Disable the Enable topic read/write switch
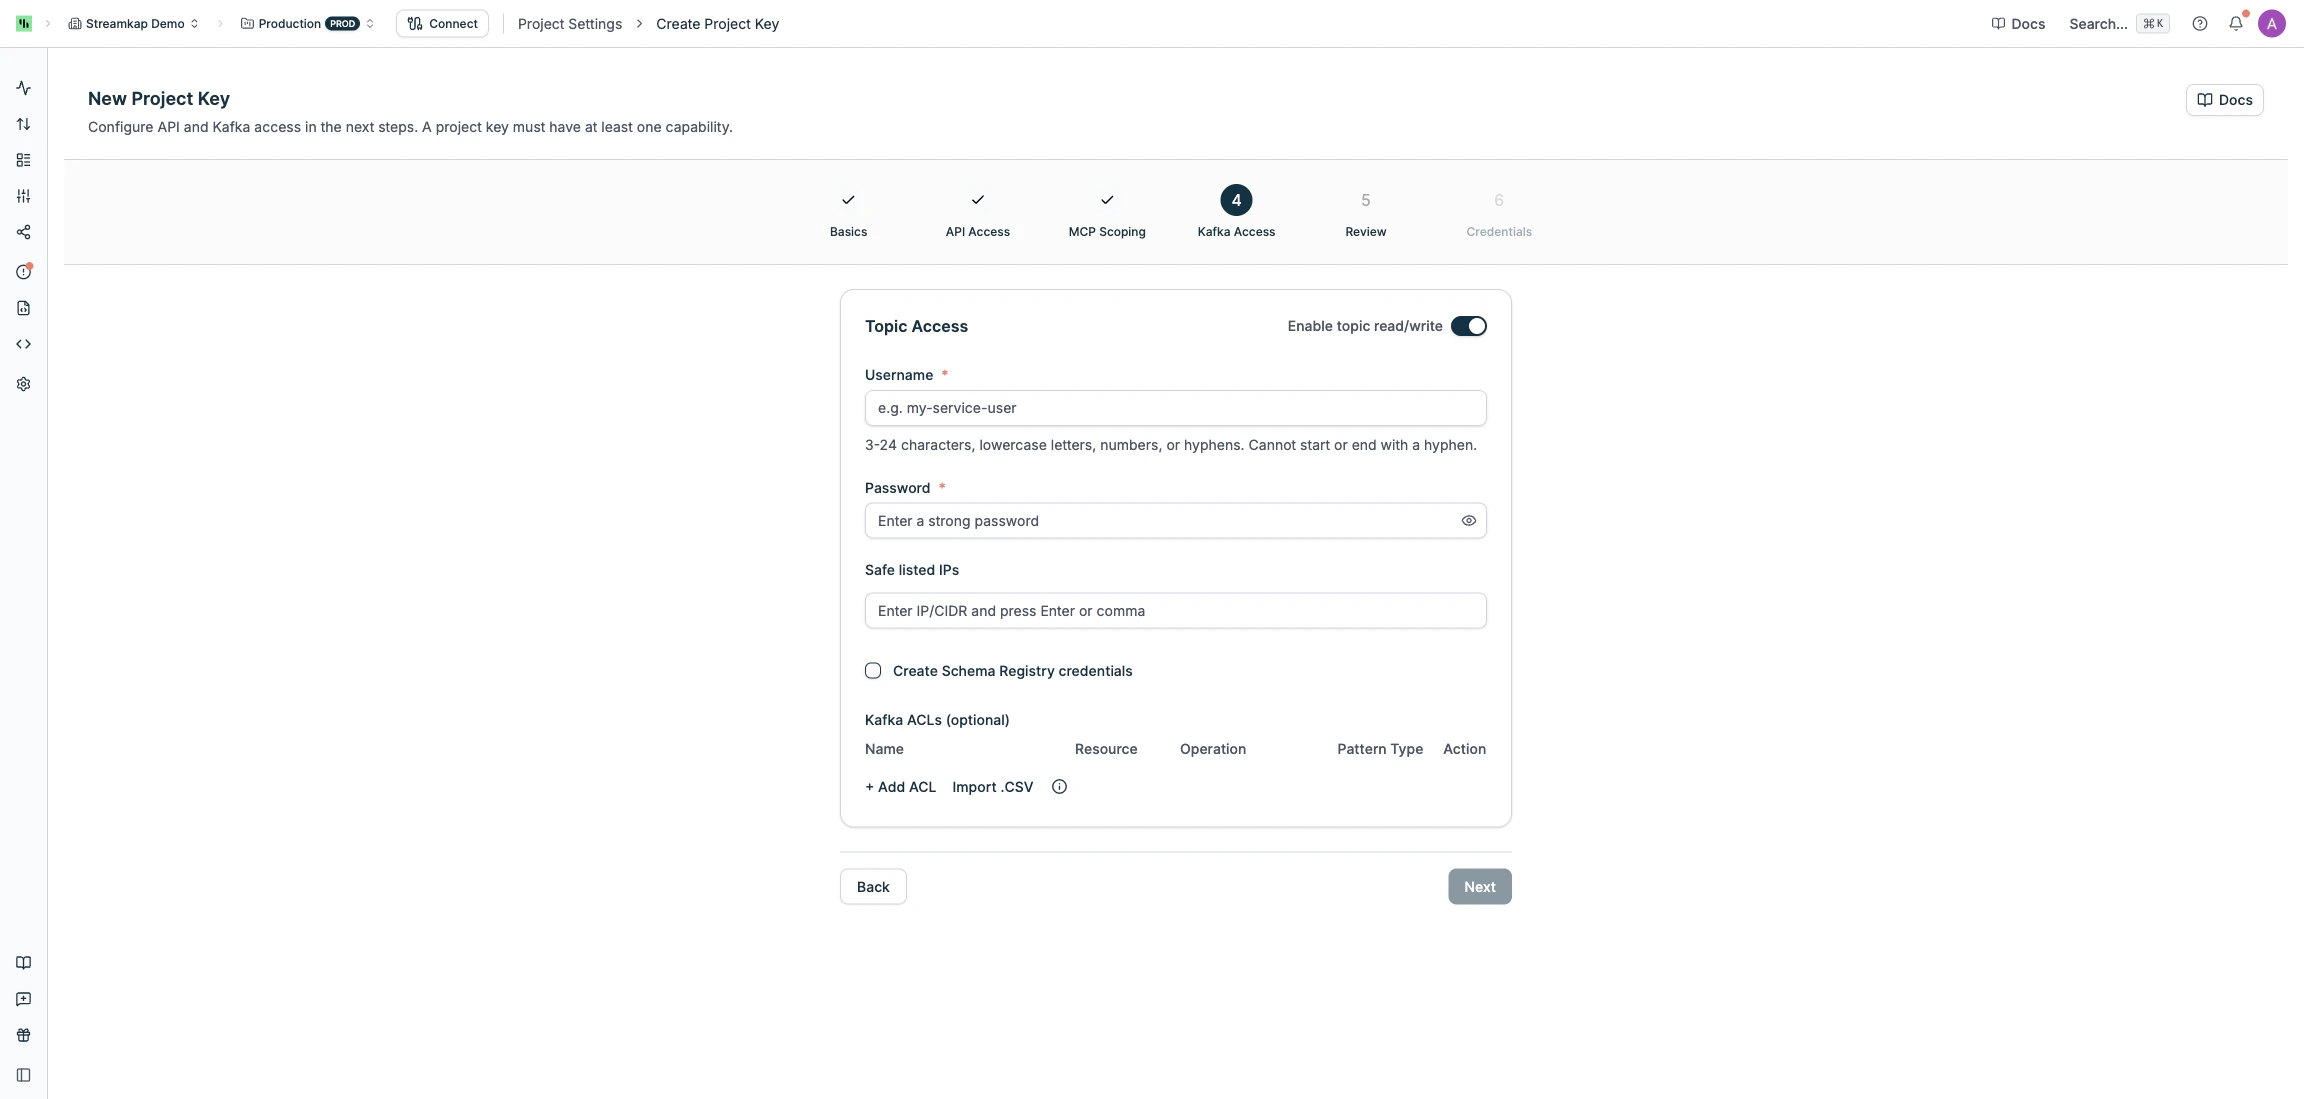Viewport: 2304px width, 1099px height. click(x=1468, y=326)
